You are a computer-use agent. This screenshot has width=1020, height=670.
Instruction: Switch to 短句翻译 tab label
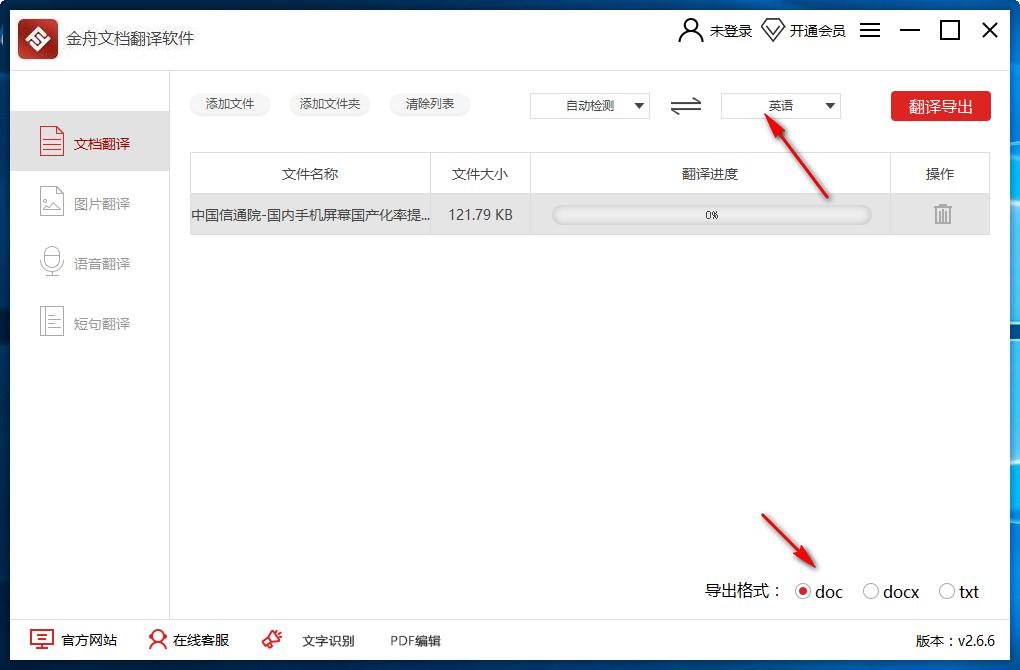click(101, 323)
